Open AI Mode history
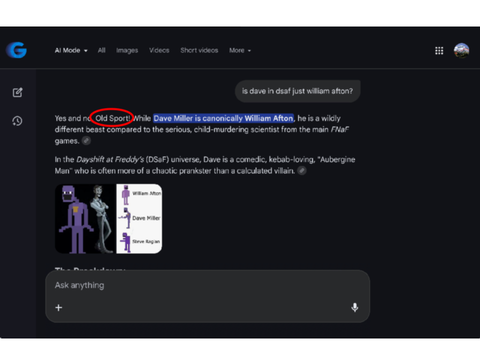The width and height of the screenshot is (480, 360). [x=17, y=121]
